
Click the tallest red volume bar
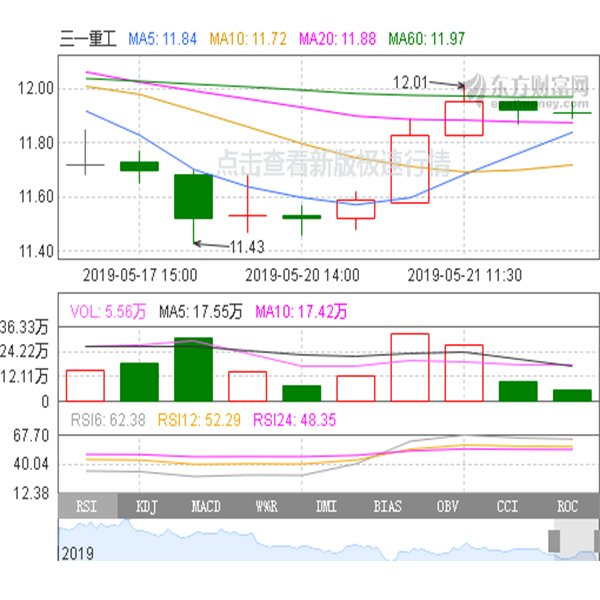click(x=410, y=367)
